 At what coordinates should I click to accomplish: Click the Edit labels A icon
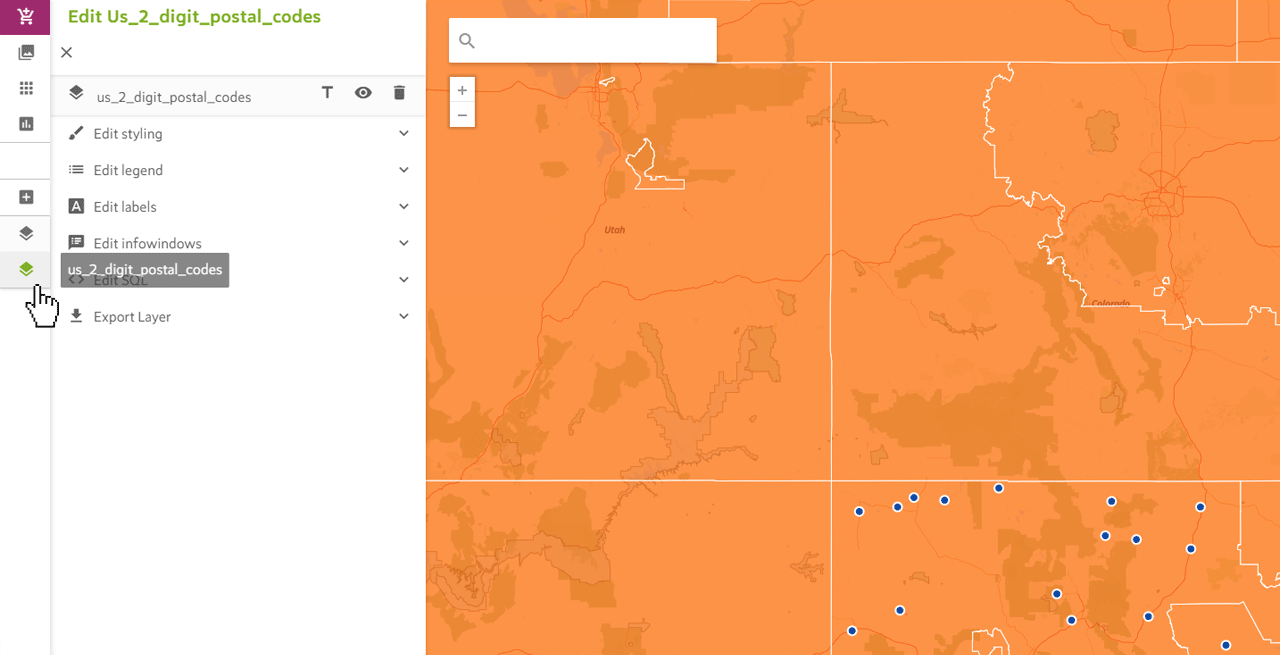pyautogui.click(x=76, y=206)
